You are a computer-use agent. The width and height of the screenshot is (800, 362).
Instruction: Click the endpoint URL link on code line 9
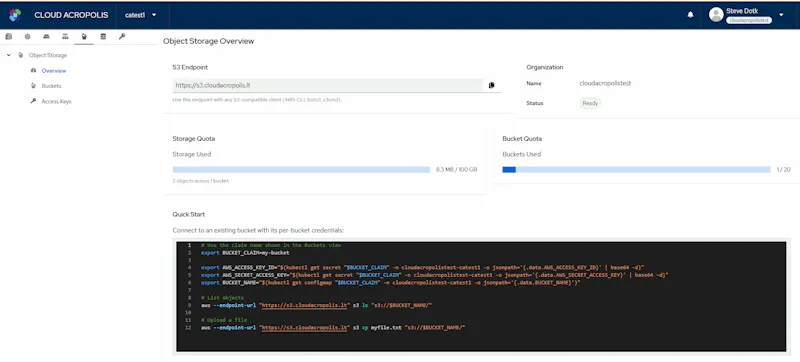pyautogui.click(x=305, y=305)
